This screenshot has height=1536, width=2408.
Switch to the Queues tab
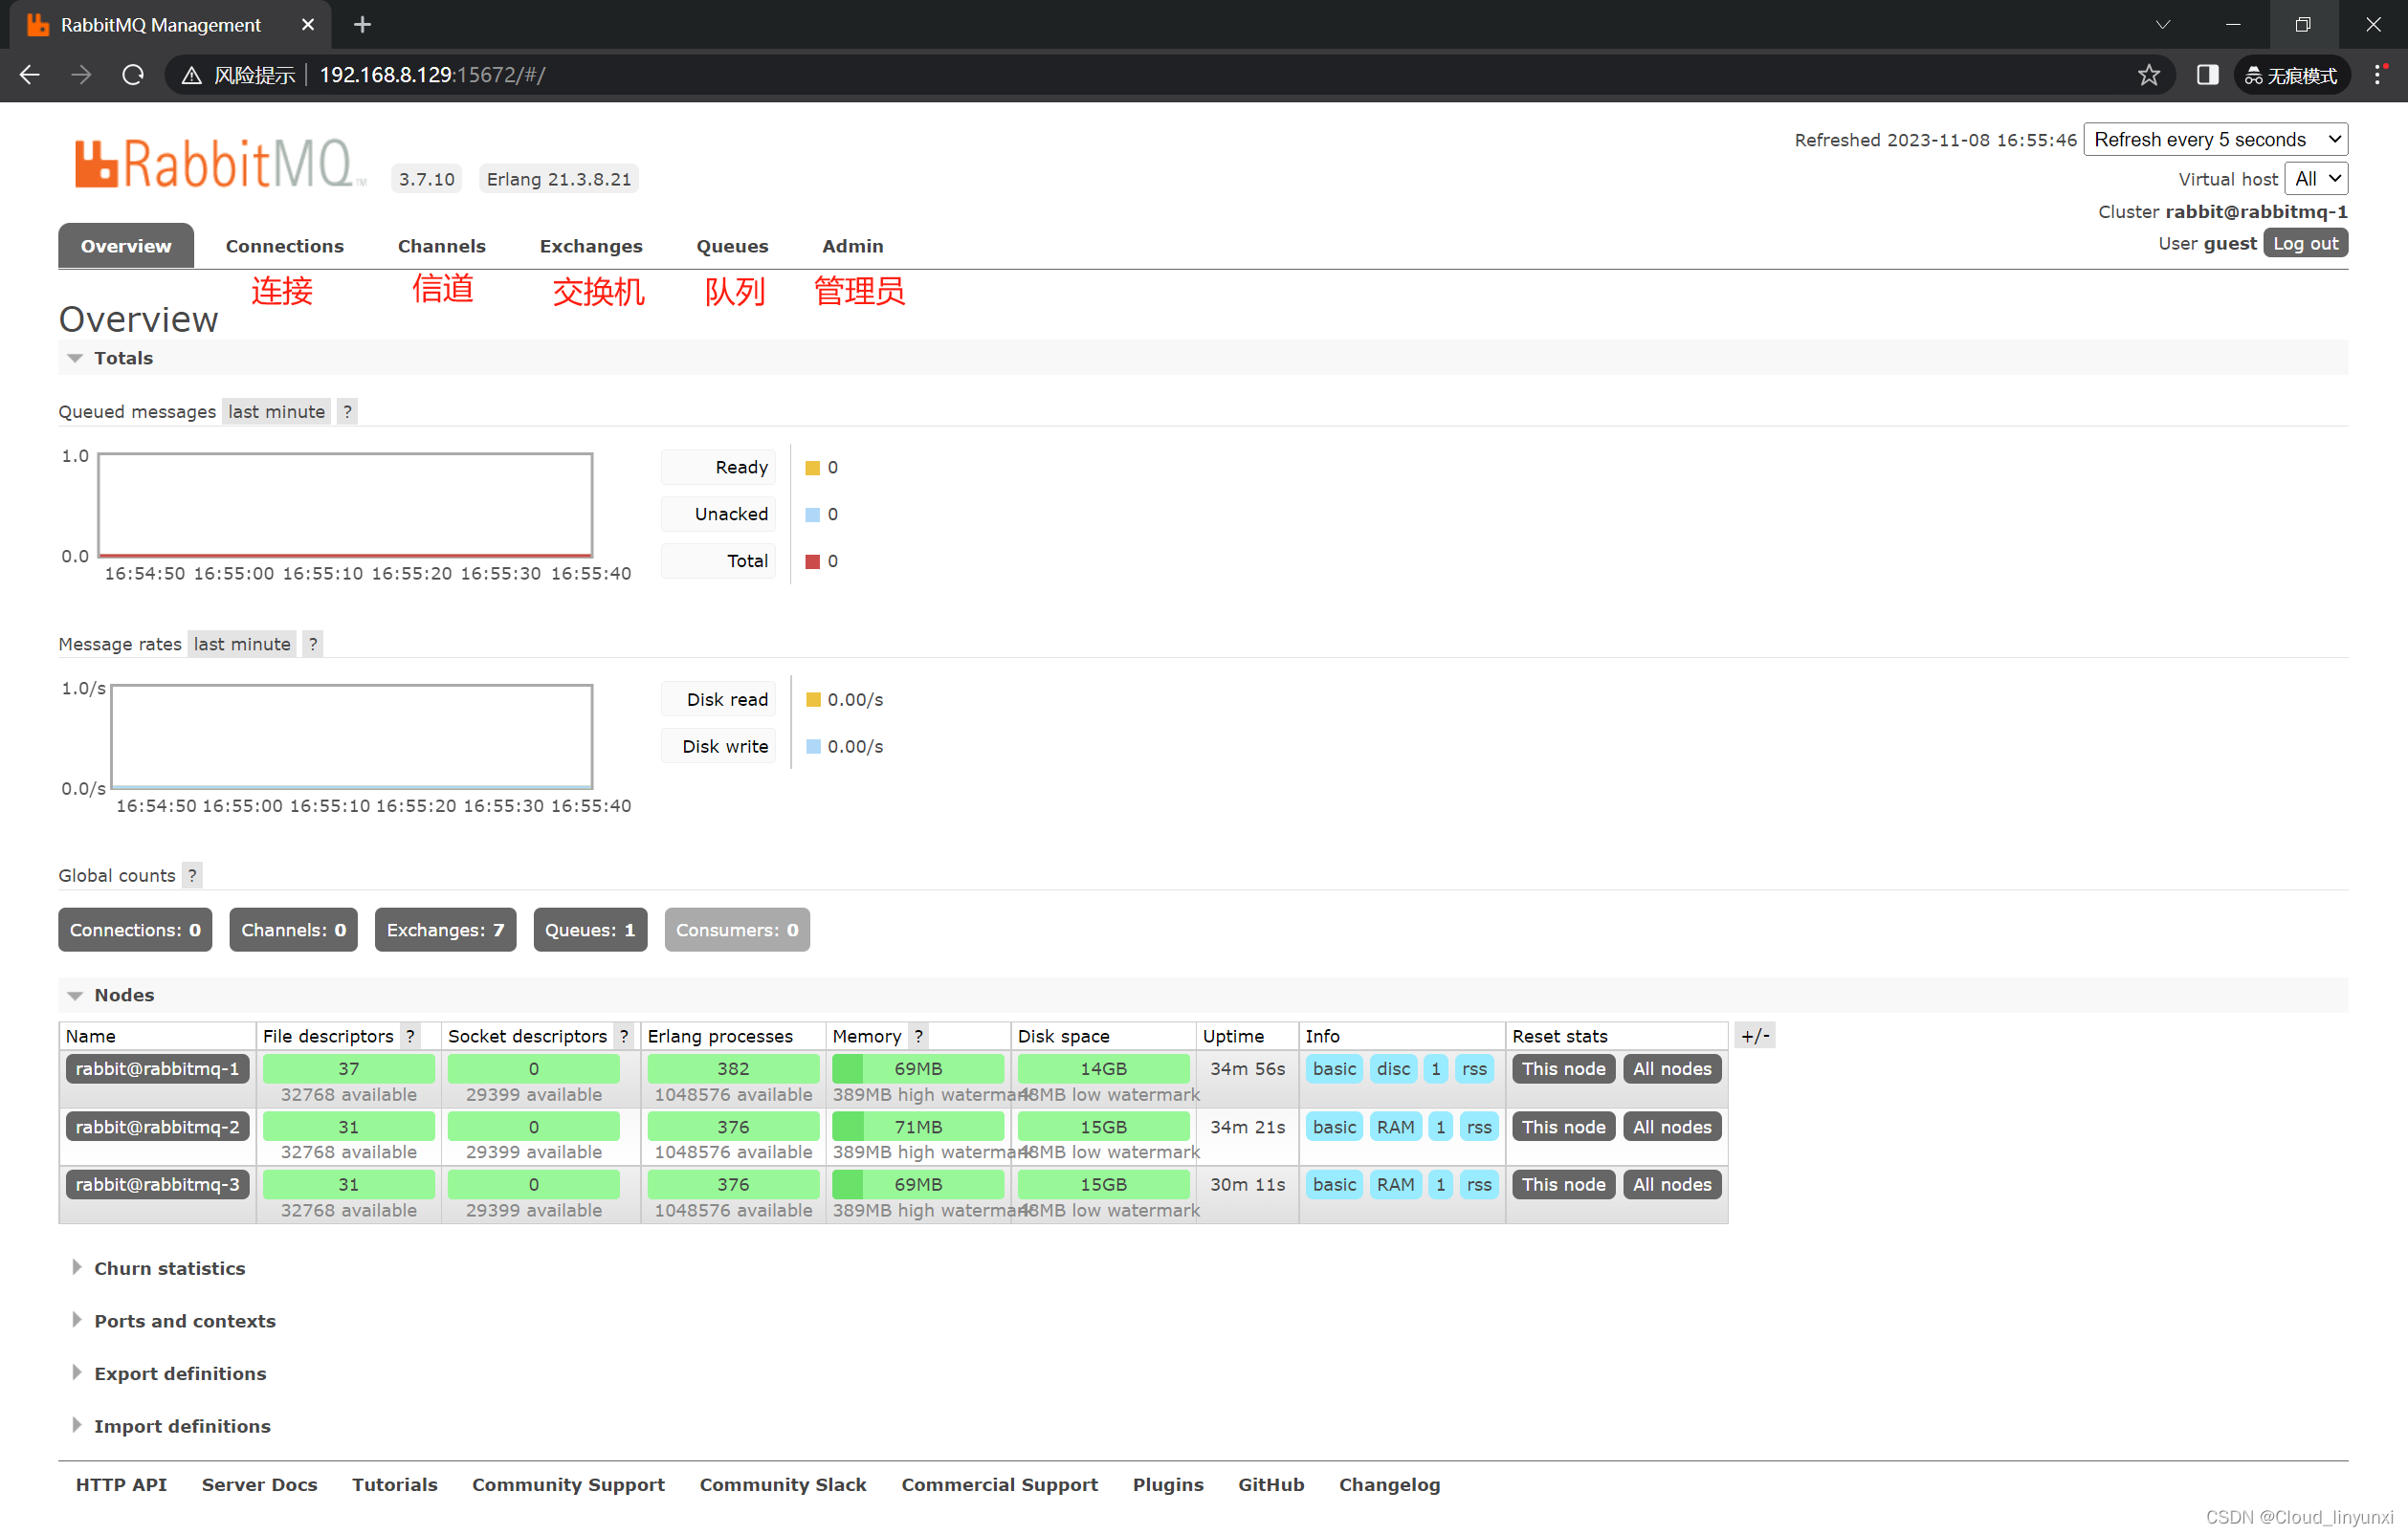coord(732,246)
